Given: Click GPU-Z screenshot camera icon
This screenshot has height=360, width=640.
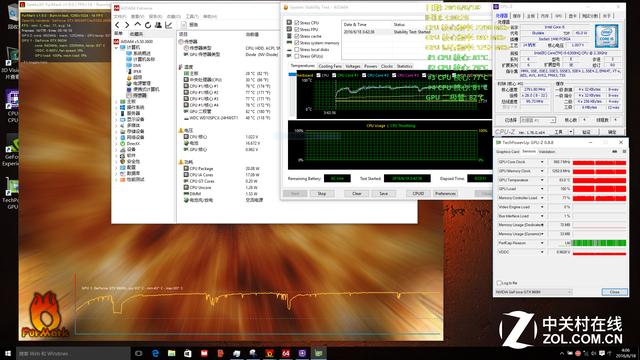Looking at the screenshot, I should pos(614,151).
